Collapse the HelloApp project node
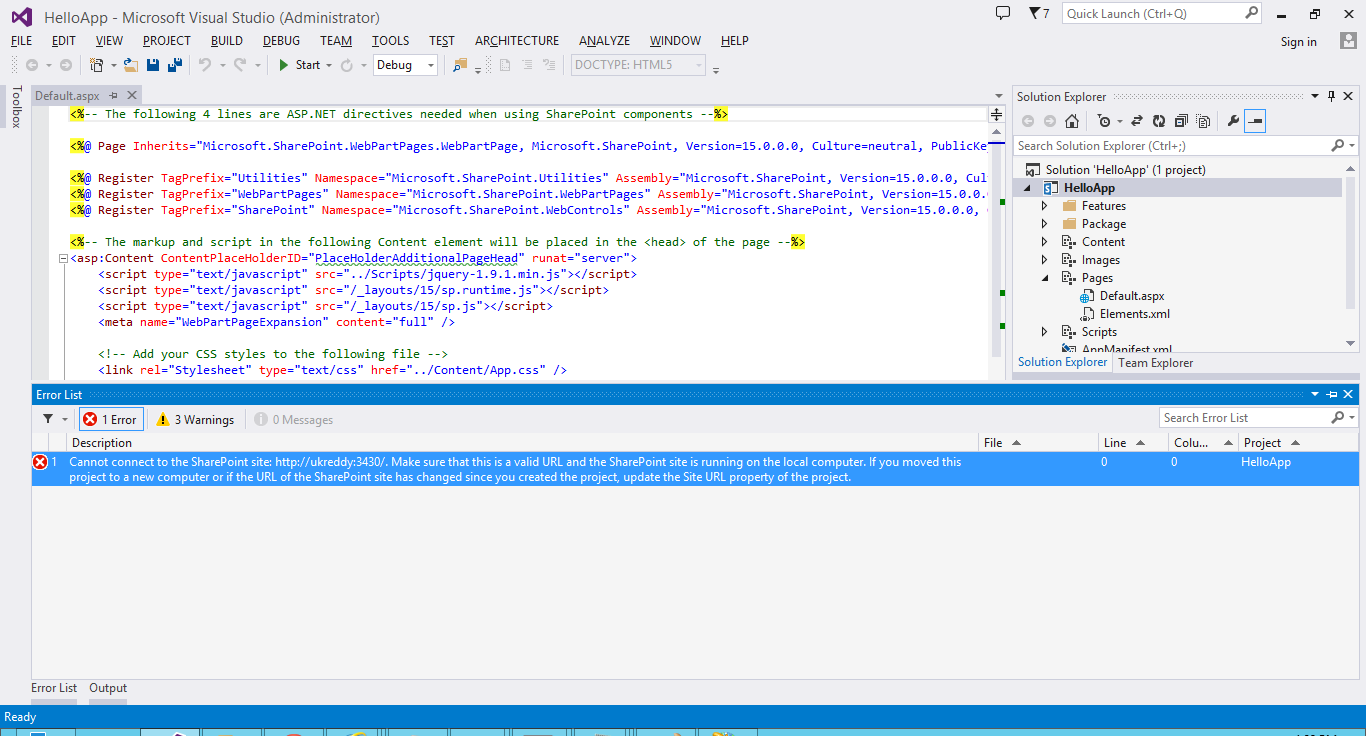Image resolution: width=1366 pixels, height=736 pixels. (1027, 188)
